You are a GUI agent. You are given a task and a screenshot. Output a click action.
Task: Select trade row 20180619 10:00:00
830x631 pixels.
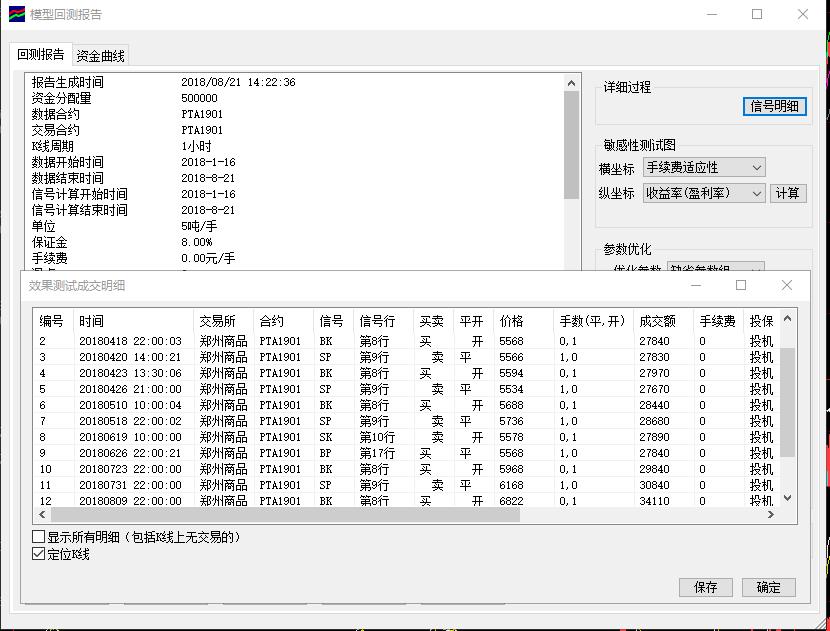point(407,437)
